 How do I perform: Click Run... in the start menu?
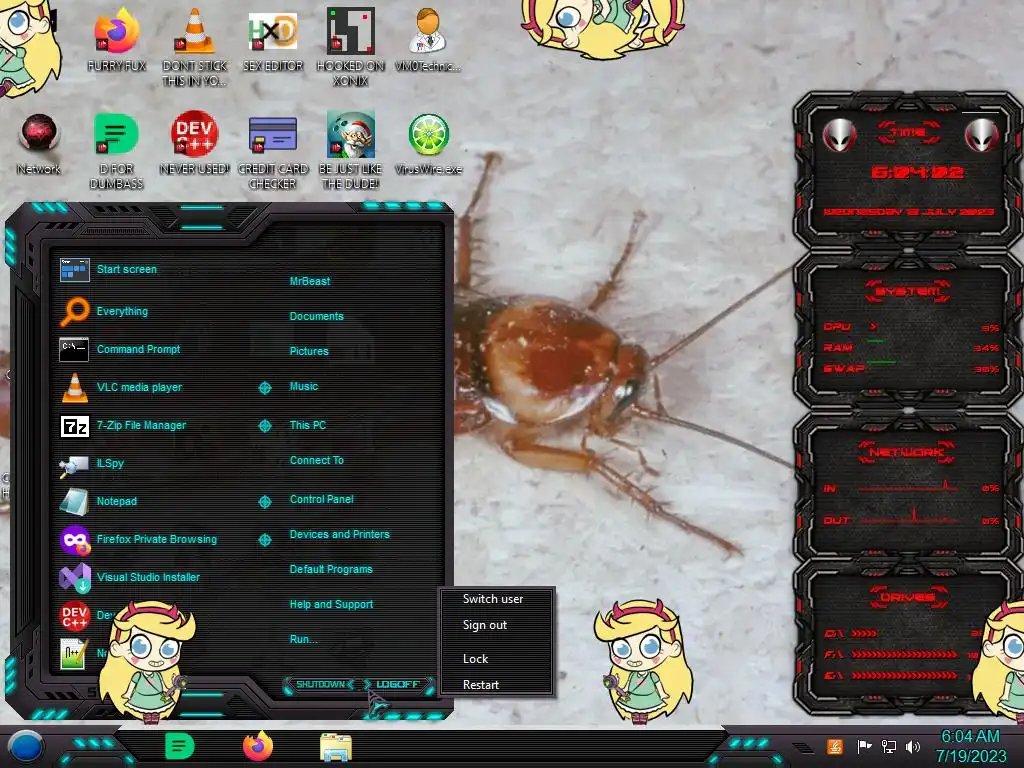[304, 639]
